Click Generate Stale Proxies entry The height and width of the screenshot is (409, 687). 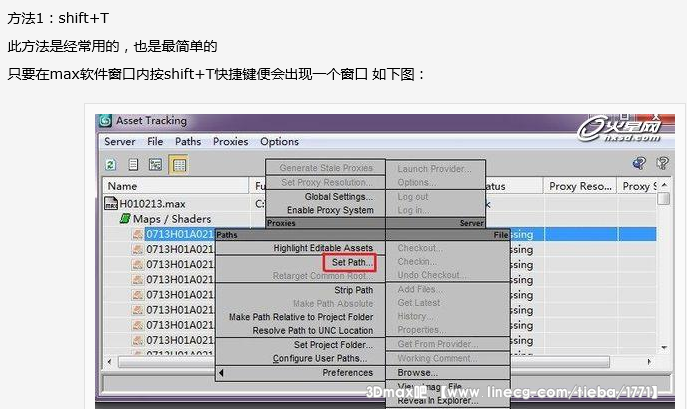pos(326,168)
